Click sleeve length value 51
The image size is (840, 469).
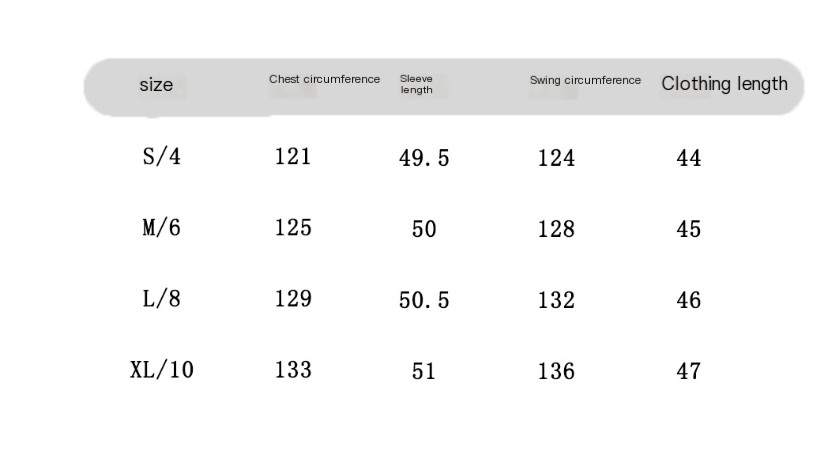pyautogui.click(x=424, y=371)
